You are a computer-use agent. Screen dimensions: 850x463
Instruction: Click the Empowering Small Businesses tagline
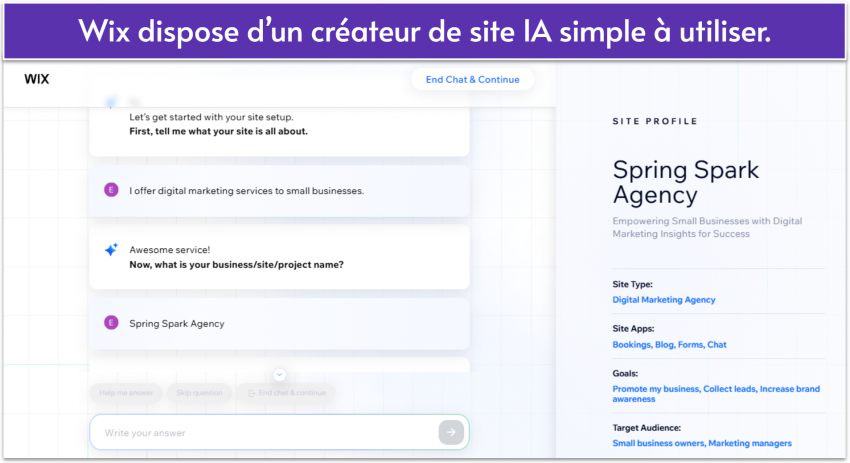[x=707, y=227]
